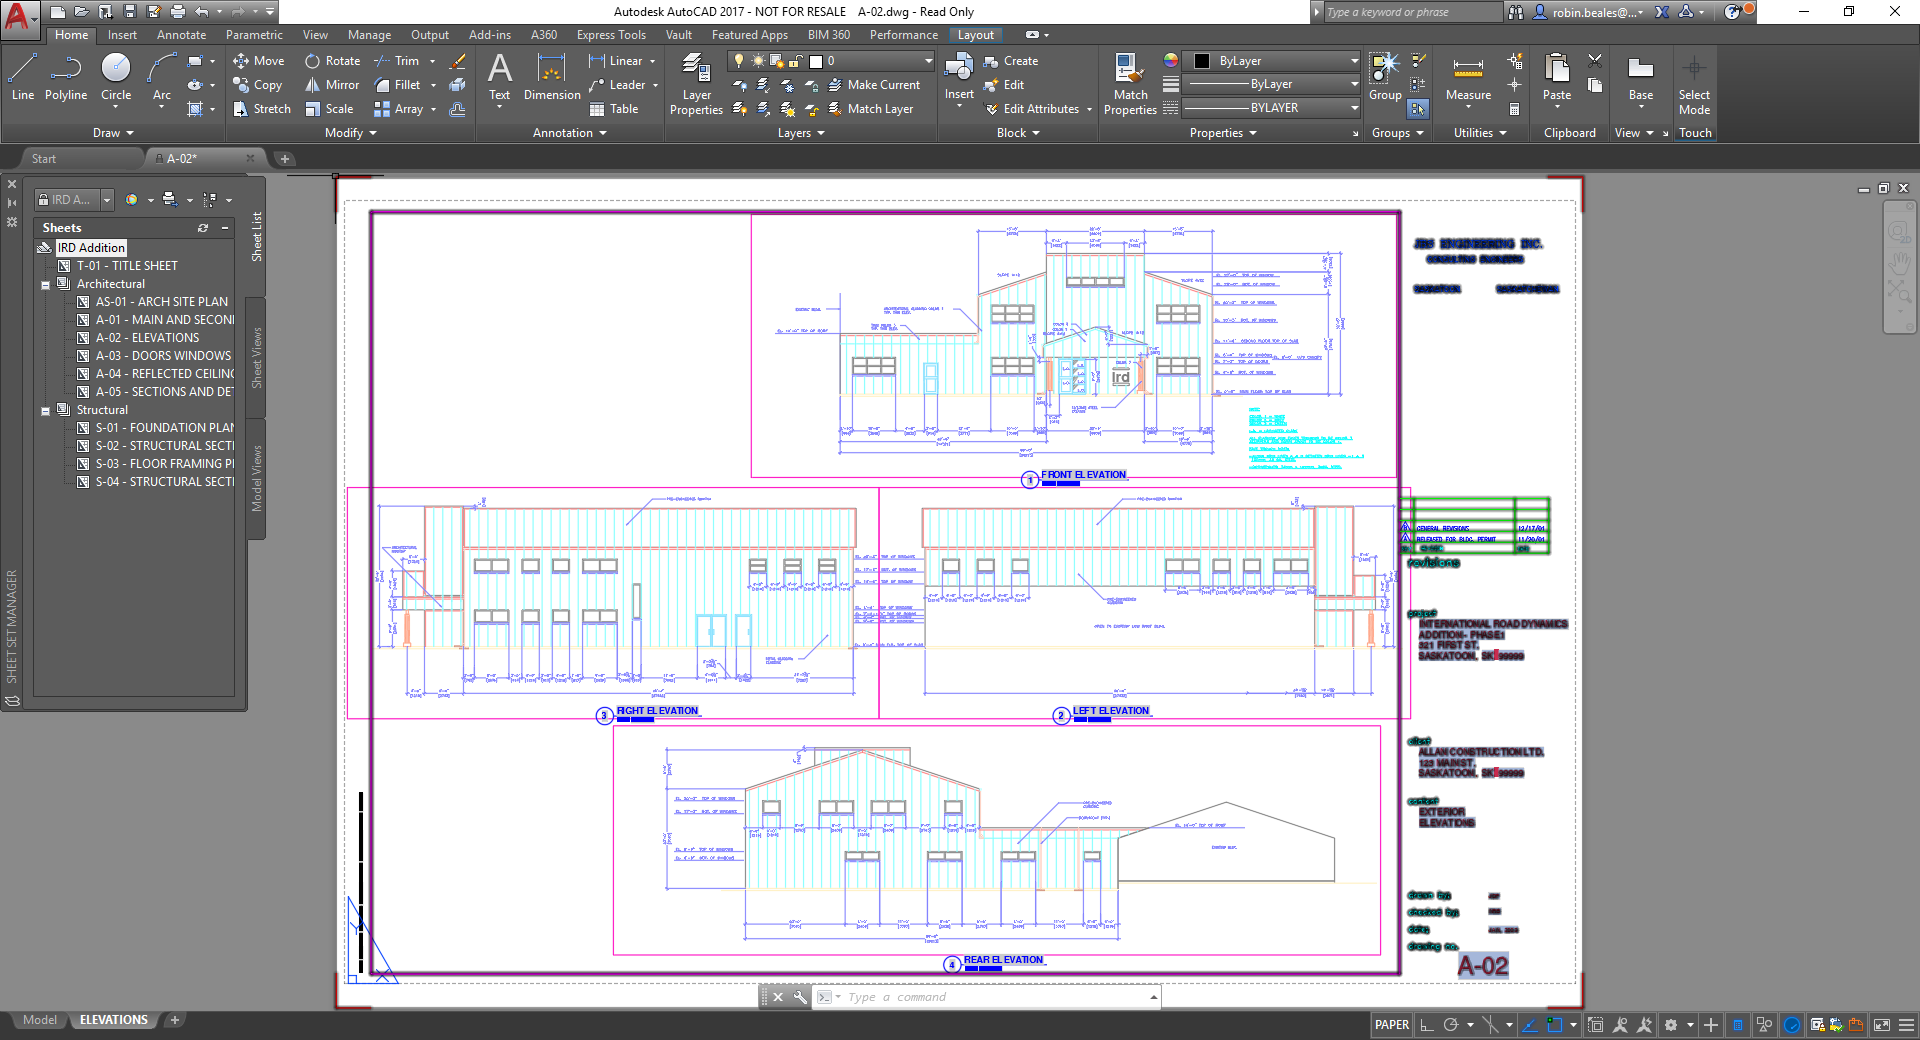This screenshot has height=1040, width=1920.
Task: Collapse the Architectural sheet subset
Action: [x=45, y=285]
